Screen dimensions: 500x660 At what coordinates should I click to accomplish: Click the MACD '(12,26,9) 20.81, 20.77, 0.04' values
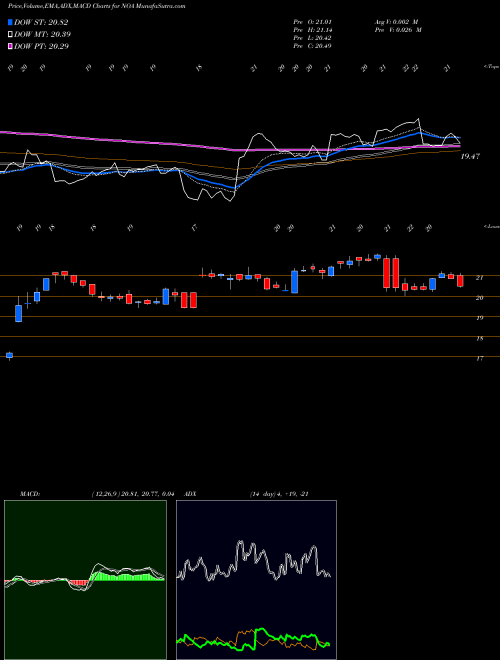pyautogui.click(x=132, y=494)
